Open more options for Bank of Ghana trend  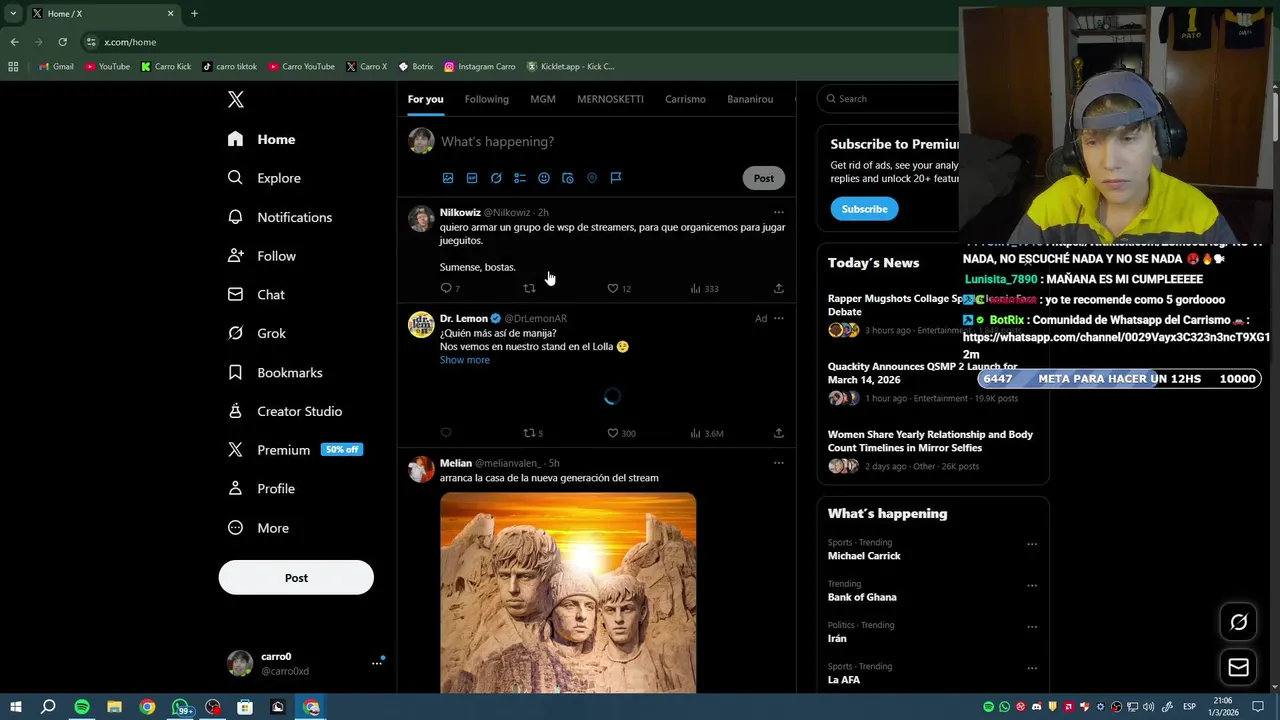[x=1032, y=586]
